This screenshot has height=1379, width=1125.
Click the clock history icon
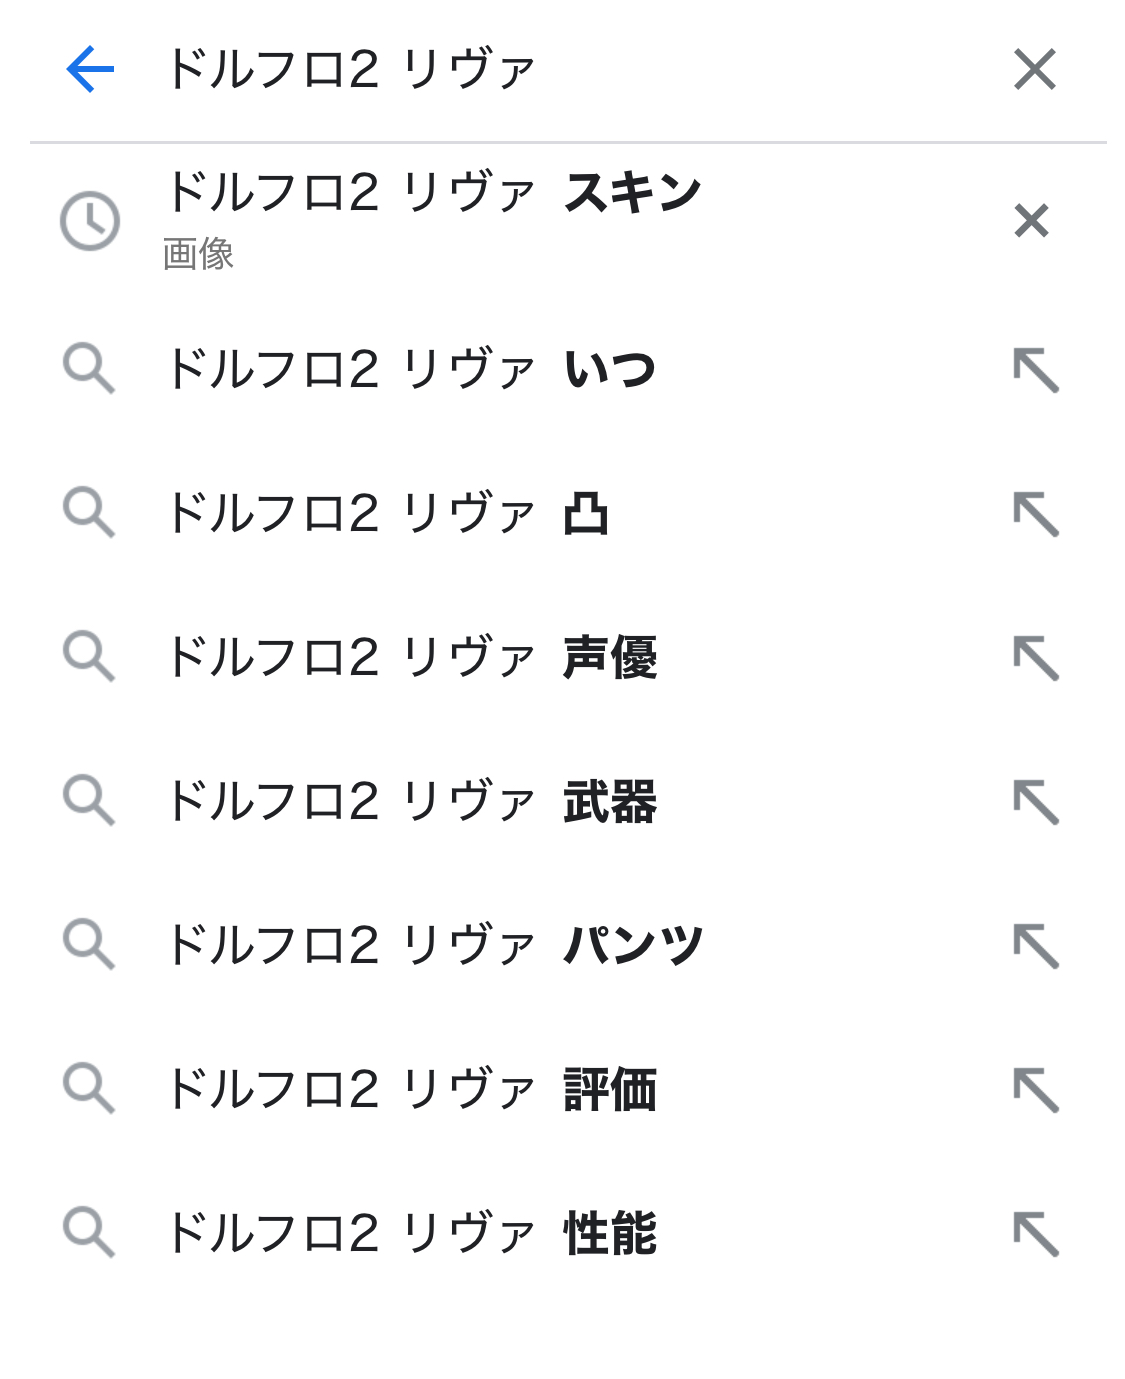tap(90, 220)
